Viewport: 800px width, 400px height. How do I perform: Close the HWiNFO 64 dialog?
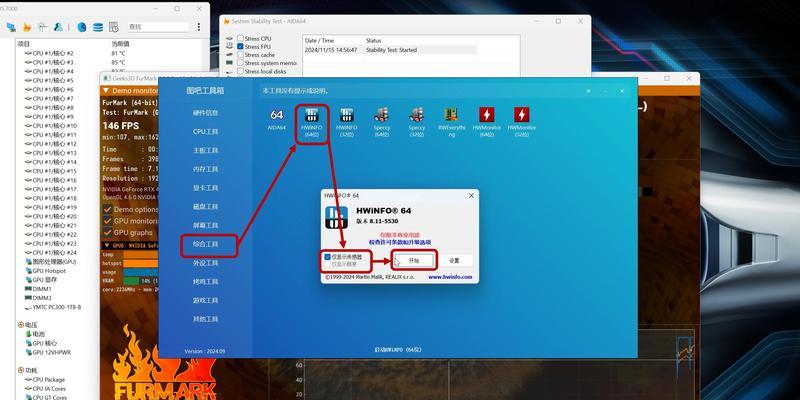[x=471, y=195]
